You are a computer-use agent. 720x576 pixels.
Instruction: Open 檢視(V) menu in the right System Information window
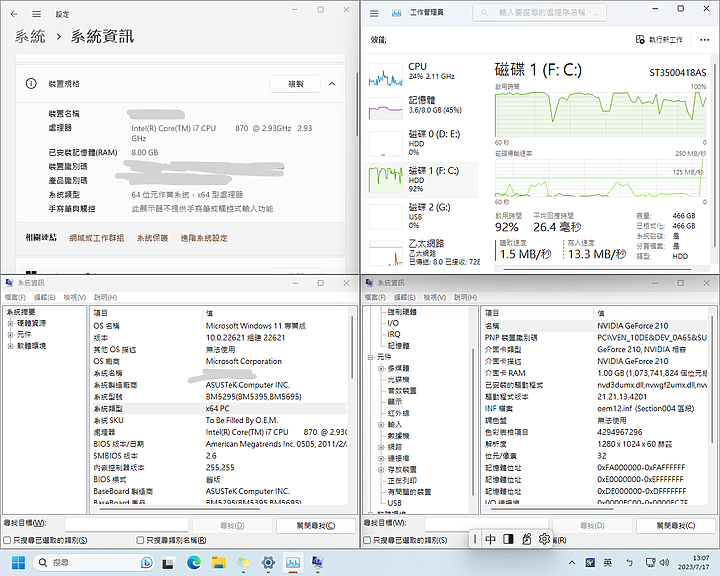(x=434, y=297)
